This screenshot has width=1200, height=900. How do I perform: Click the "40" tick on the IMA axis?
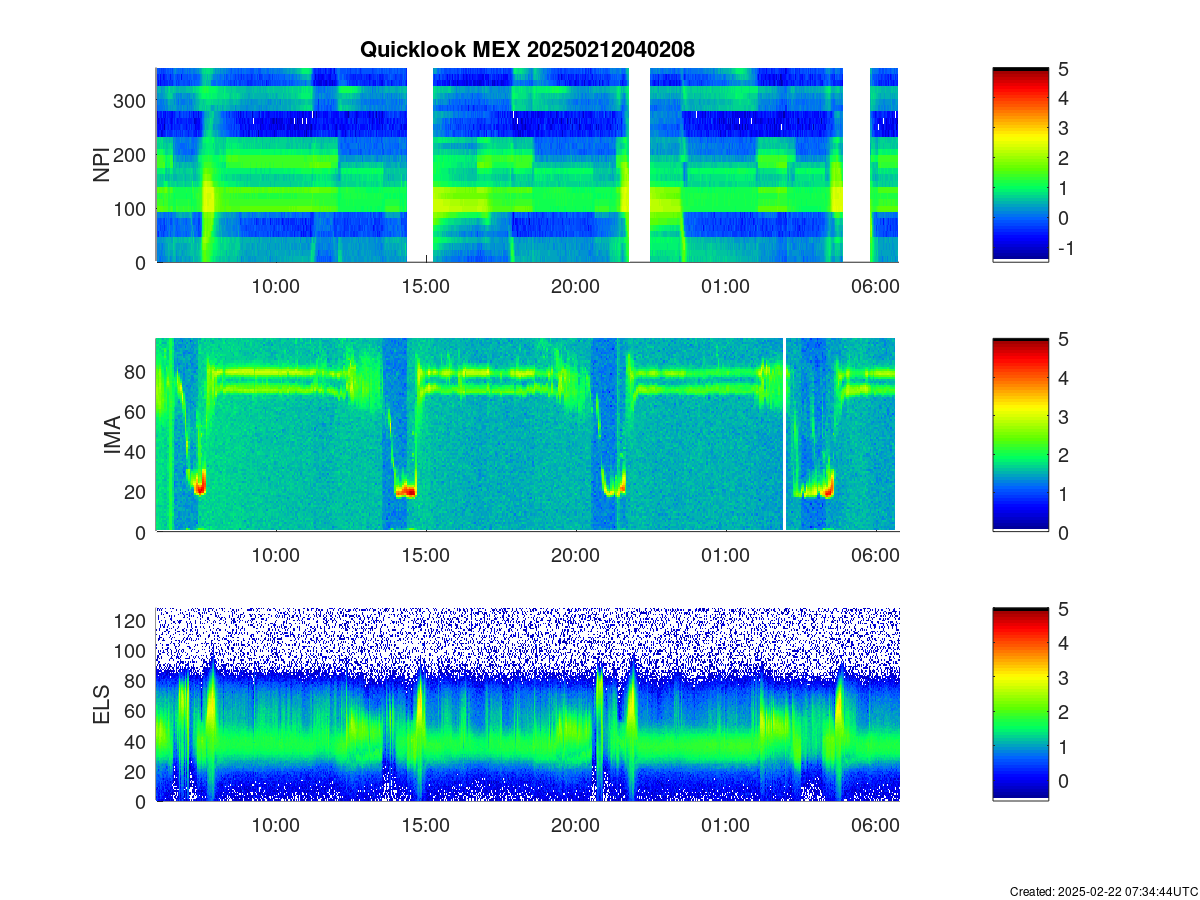coord(136,452)
